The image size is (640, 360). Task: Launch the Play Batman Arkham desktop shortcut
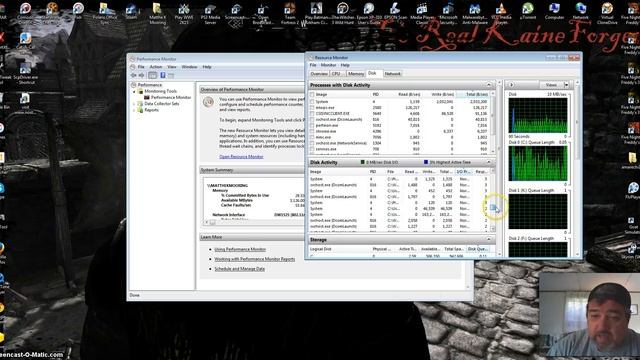tap(316, 13)
